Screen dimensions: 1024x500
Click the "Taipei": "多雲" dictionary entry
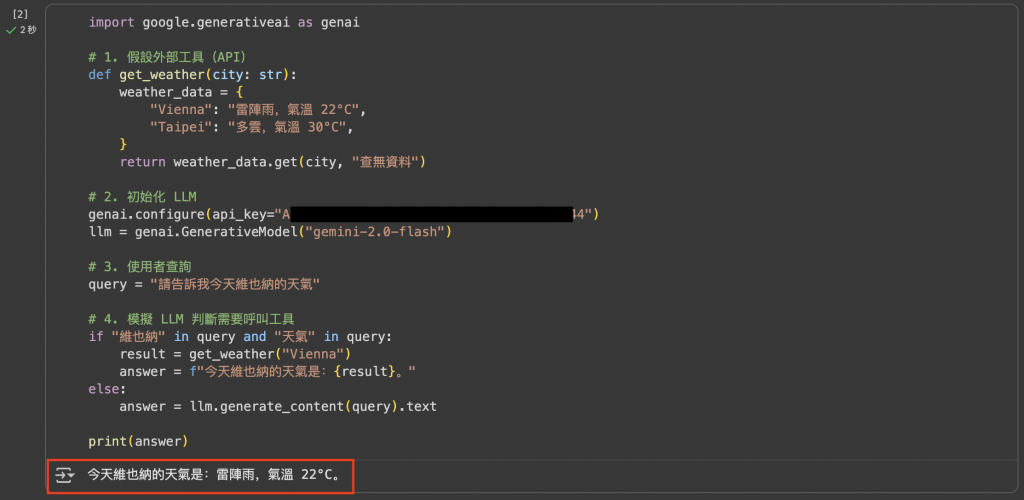coord(251,127)
